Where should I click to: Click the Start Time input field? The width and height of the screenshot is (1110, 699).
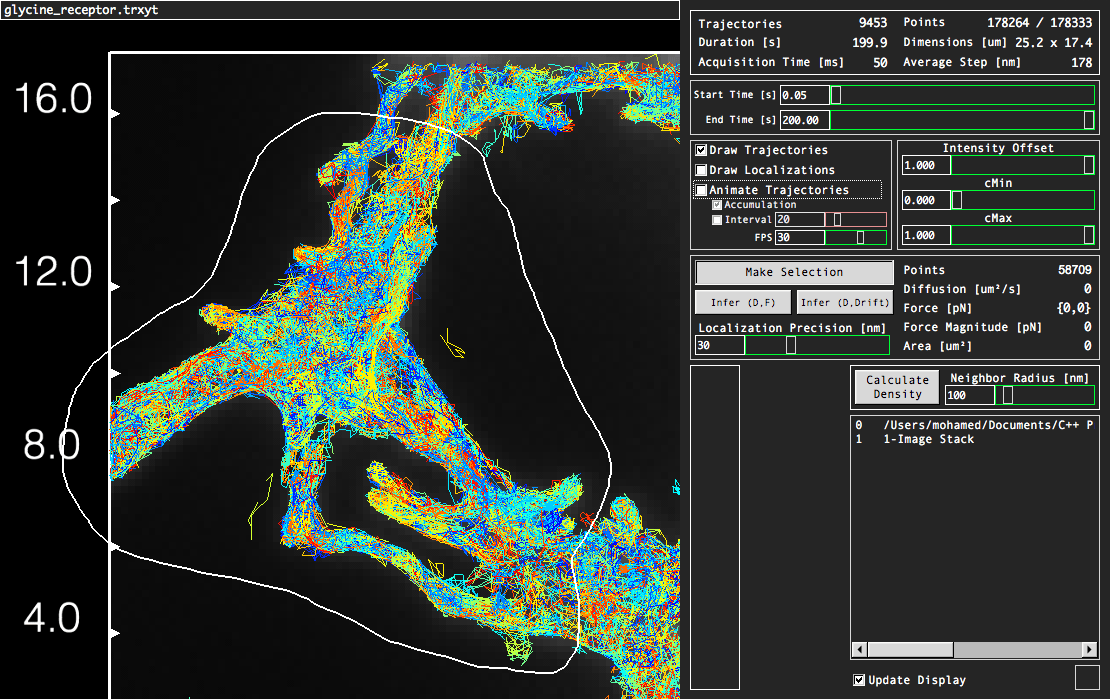[x=804, y=95]
